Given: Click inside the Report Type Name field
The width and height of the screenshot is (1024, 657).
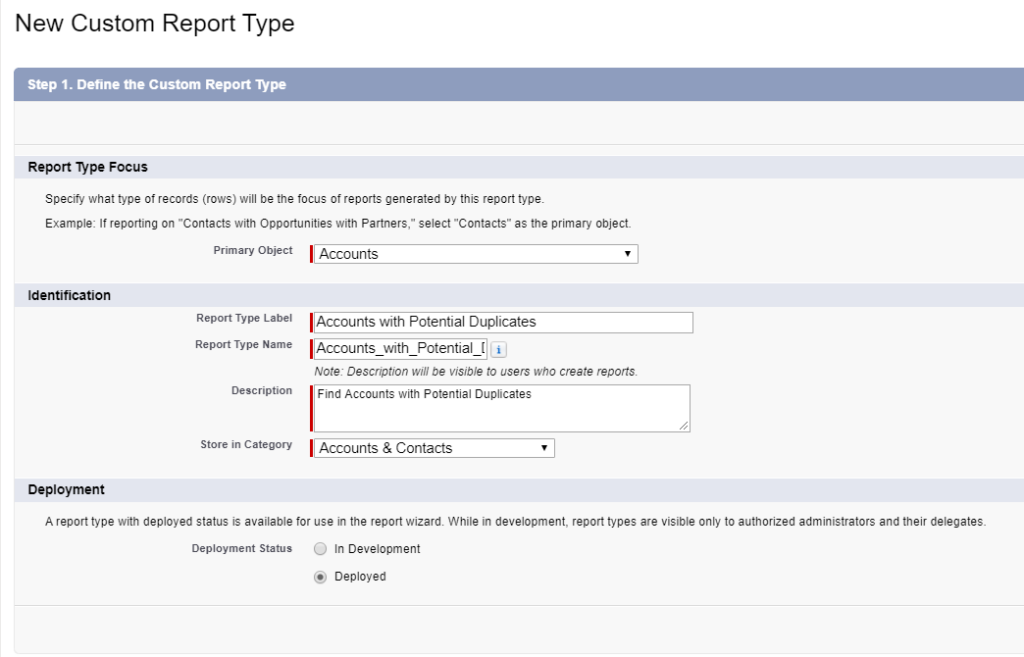Looking at the screenshot, I should coord(400,348).
